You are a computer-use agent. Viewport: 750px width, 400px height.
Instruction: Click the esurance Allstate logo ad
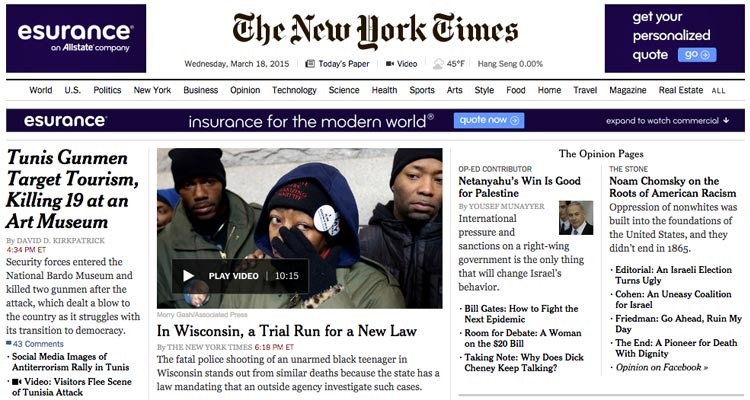76,38
